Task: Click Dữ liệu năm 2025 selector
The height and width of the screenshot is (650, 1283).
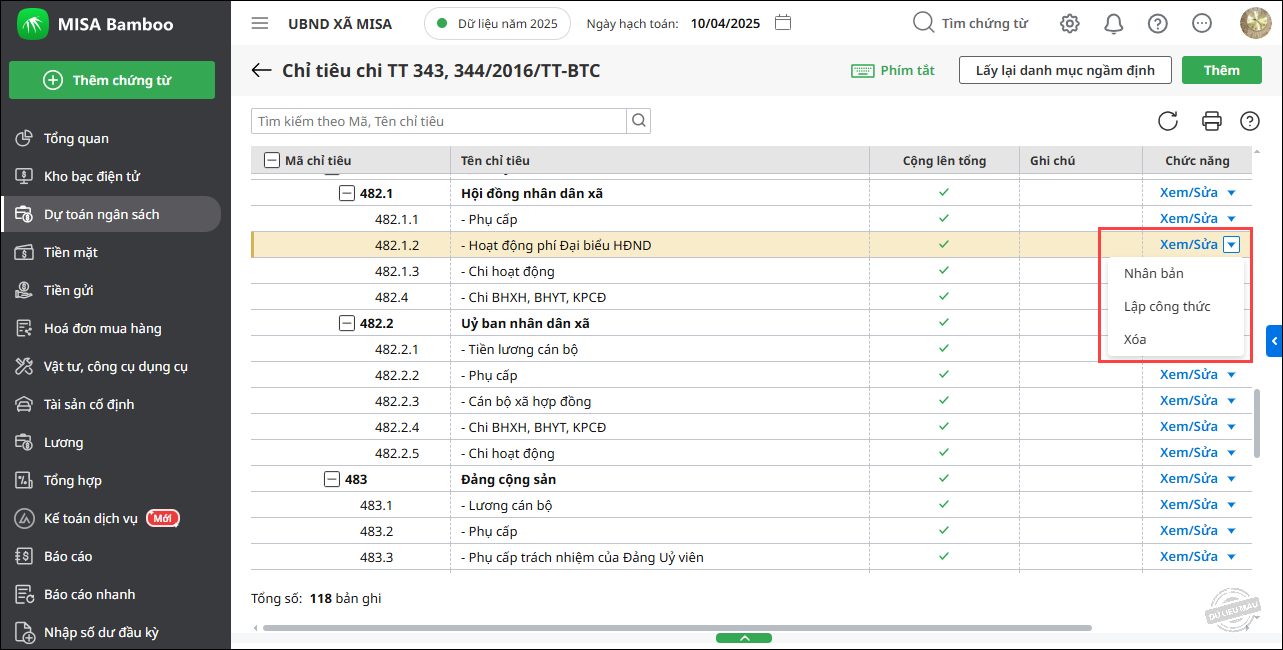Action: point(497,23)
